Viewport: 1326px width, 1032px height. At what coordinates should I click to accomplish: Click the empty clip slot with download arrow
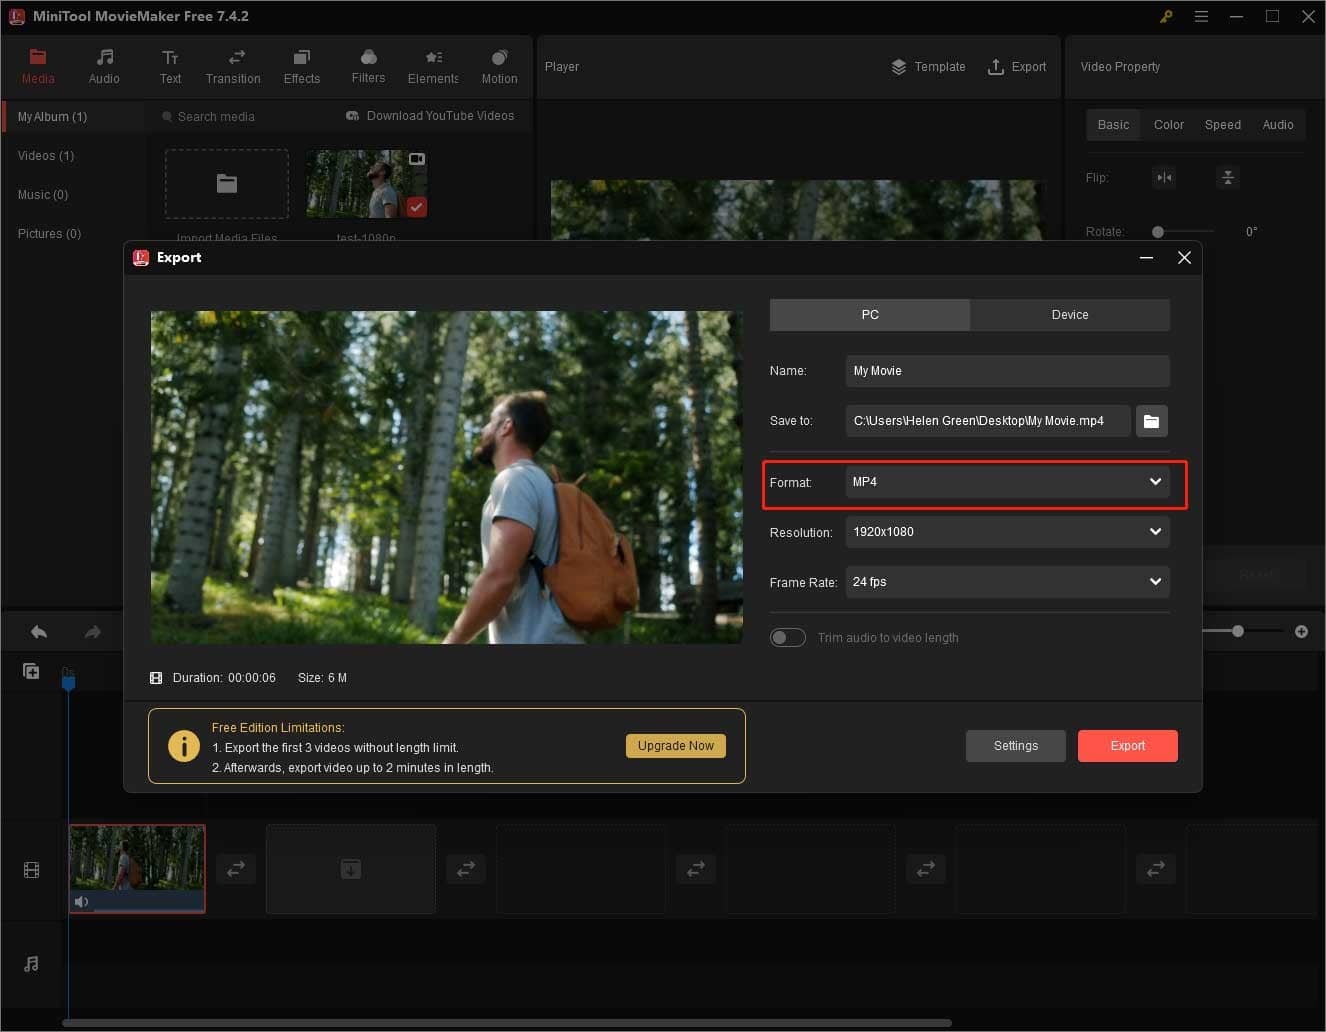tap(351, 869)
